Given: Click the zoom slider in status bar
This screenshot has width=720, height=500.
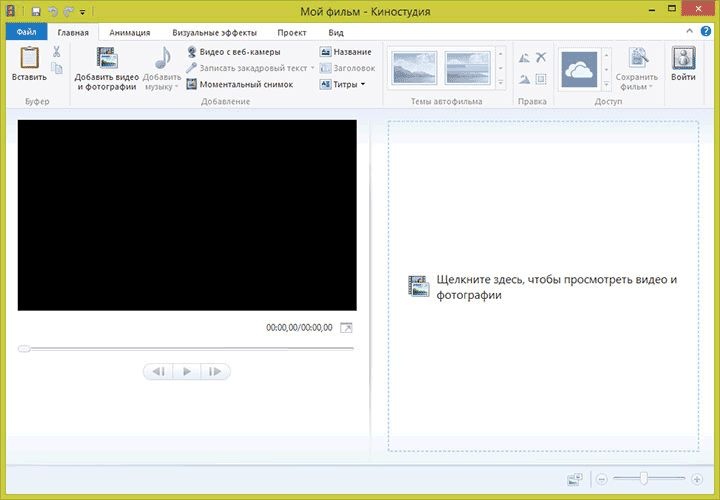Looking at the screenshot, I should [644, 479].
